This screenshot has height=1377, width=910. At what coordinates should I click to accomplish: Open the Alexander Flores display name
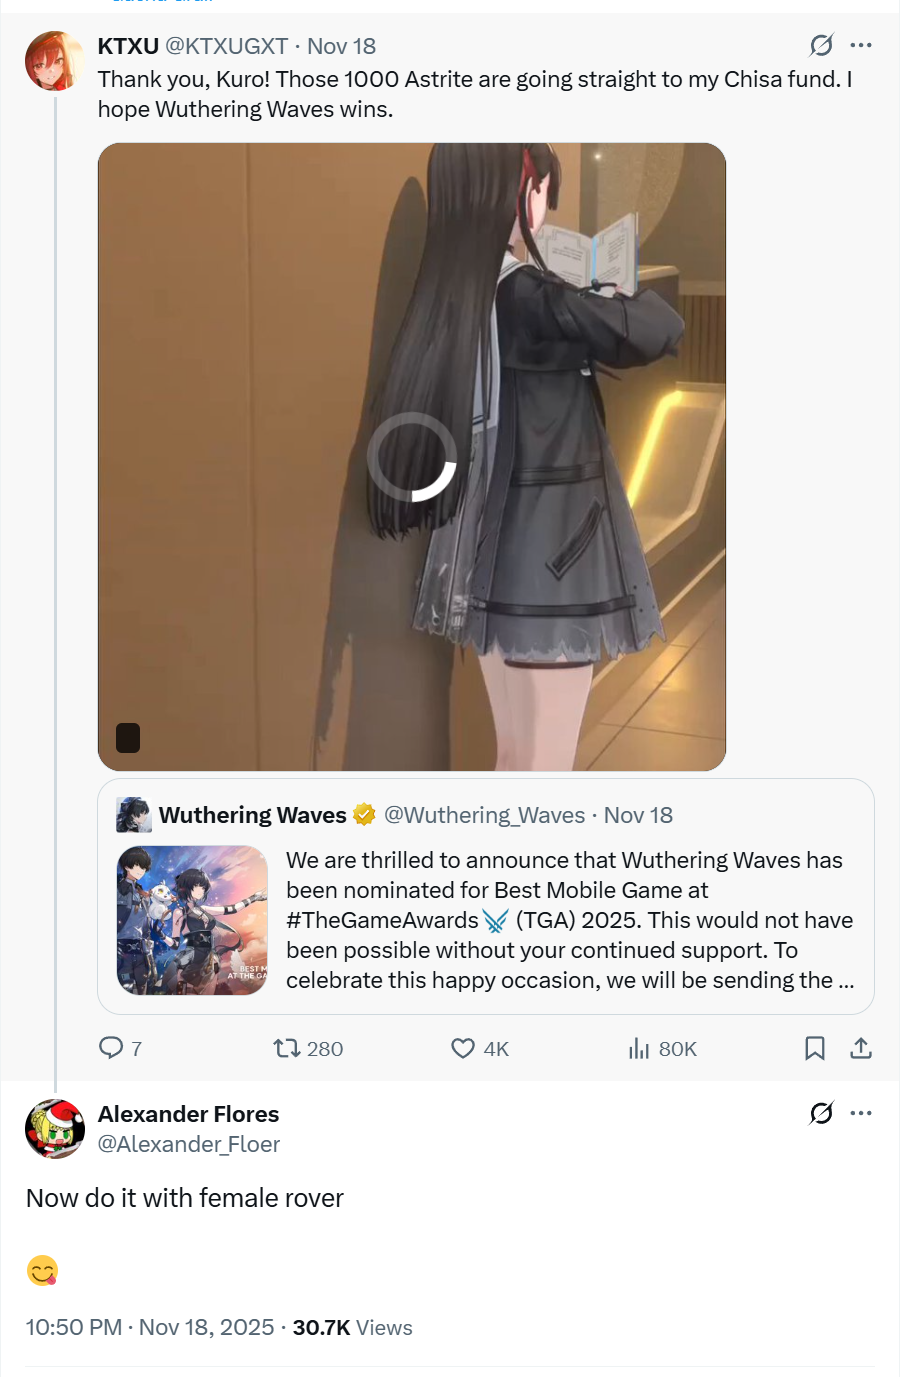(189, 1114)
